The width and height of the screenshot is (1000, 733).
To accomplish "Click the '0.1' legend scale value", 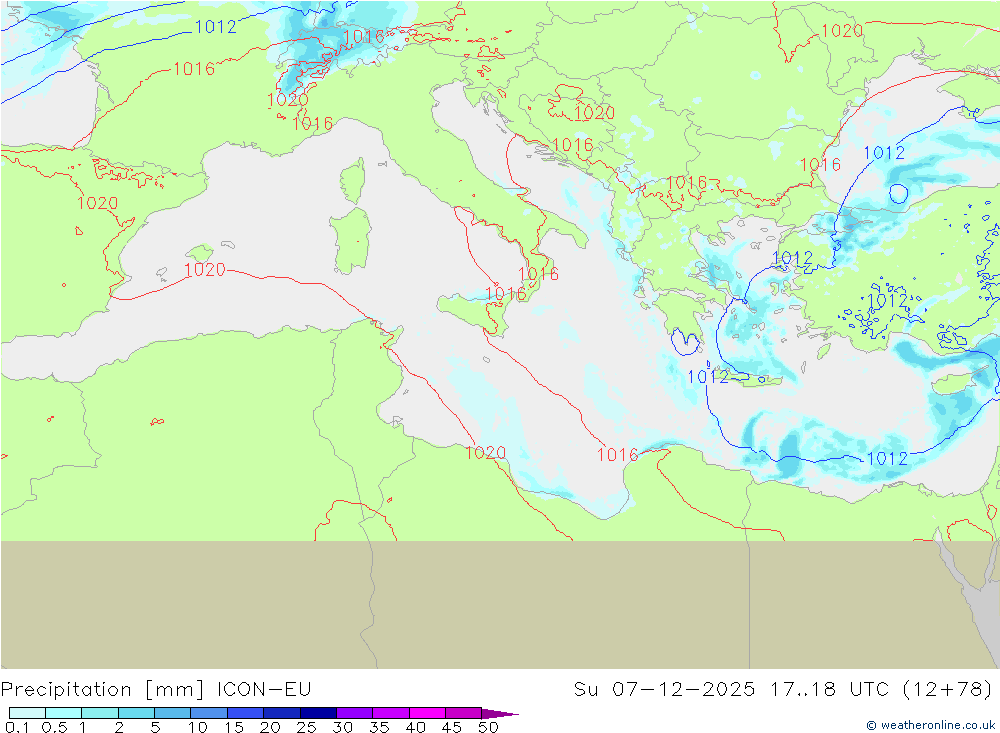I will click(x=17, y=727).
